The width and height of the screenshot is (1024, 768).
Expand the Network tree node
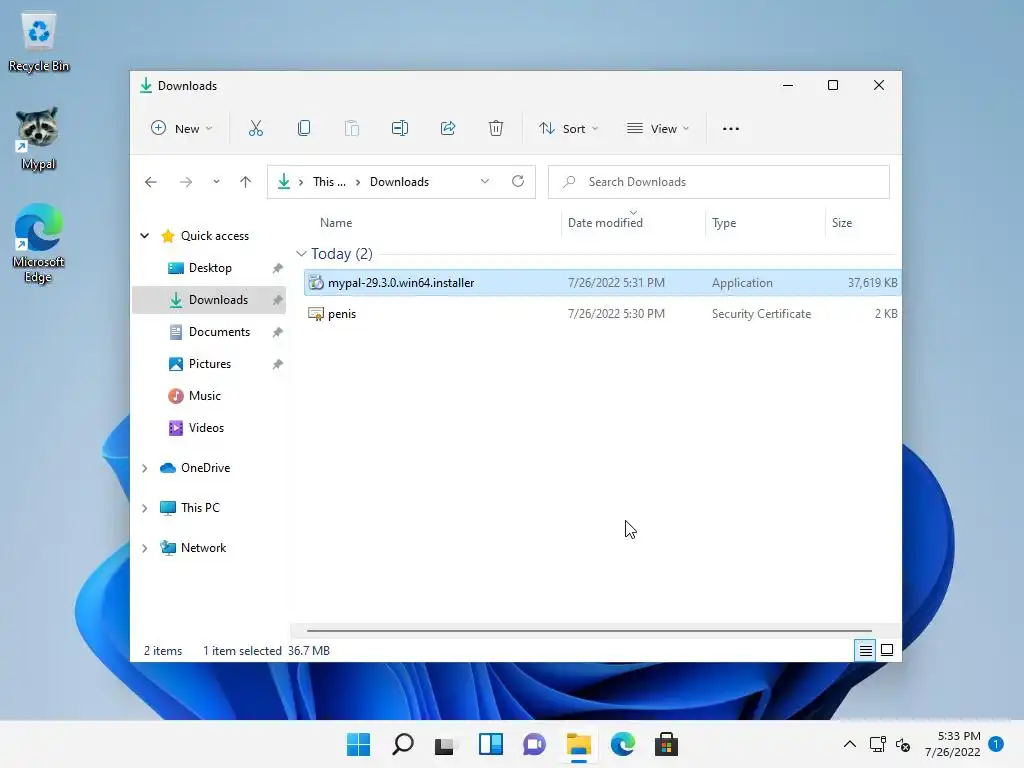[145, 549]
